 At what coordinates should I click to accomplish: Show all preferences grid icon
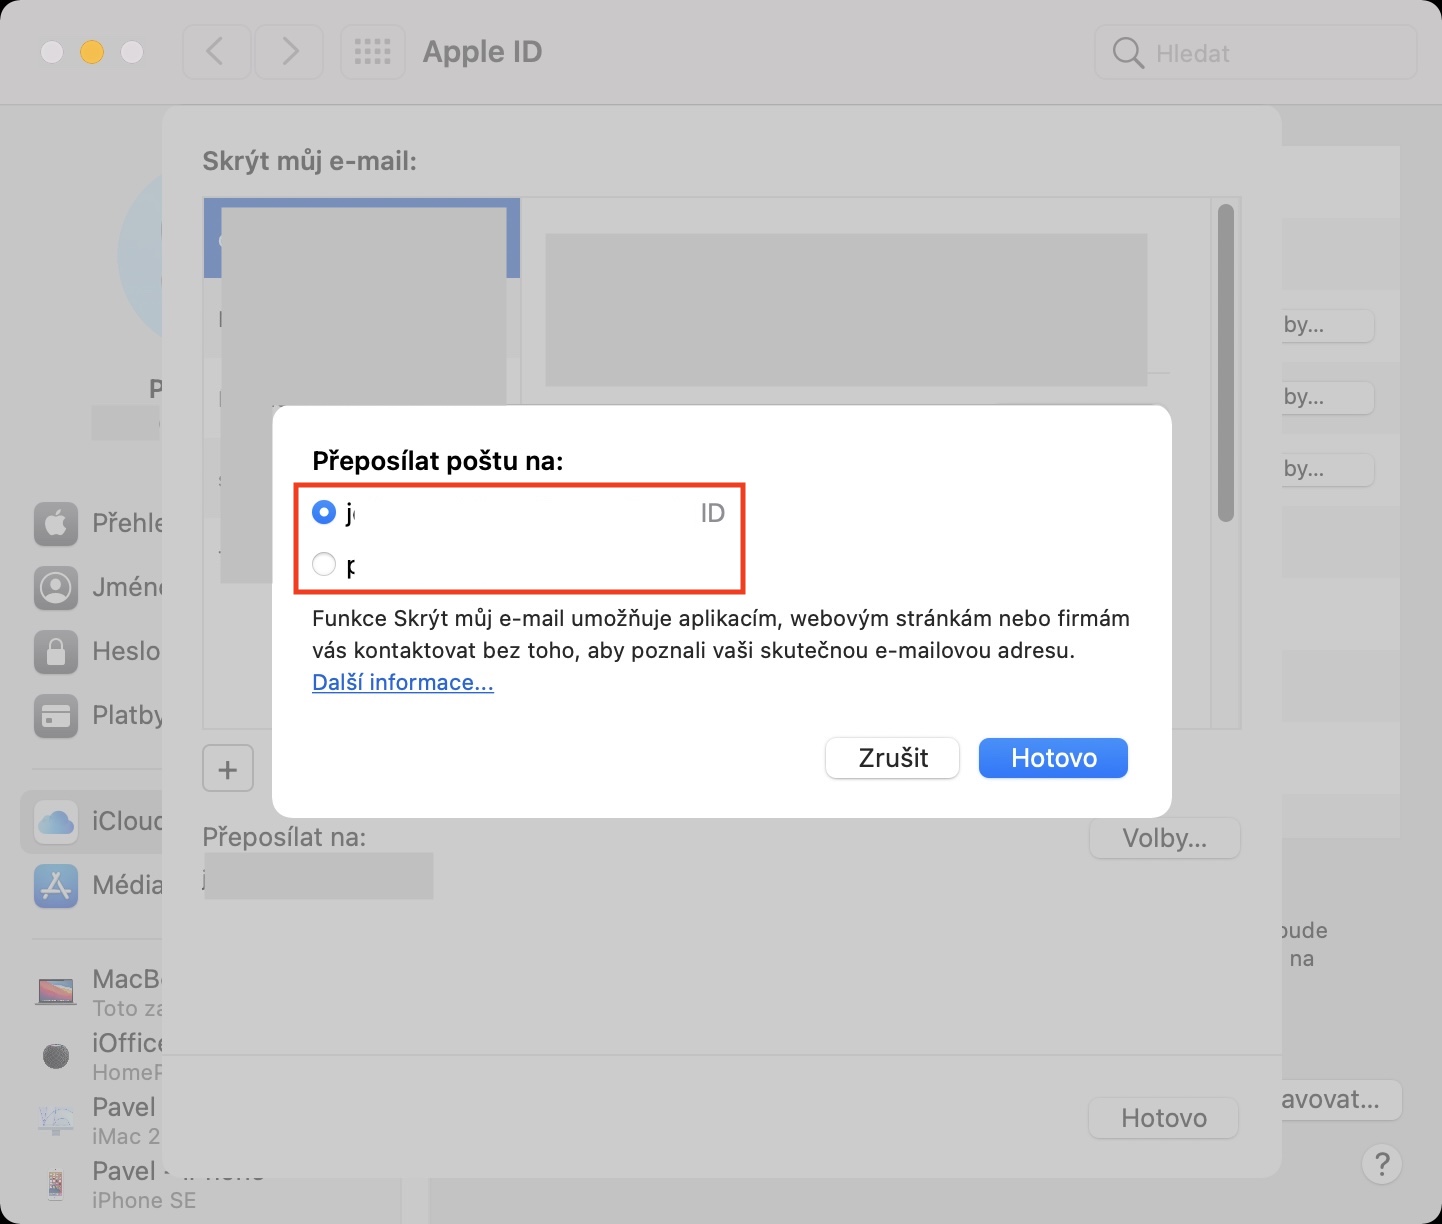pyautogui.click(x=372, y=52)
